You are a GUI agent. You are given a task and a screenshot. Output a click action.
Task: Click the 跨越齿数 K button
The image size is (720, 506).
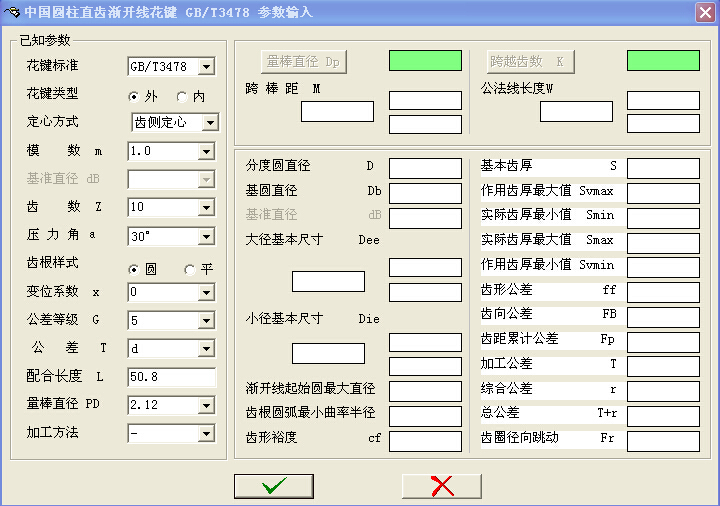point(531,61)
